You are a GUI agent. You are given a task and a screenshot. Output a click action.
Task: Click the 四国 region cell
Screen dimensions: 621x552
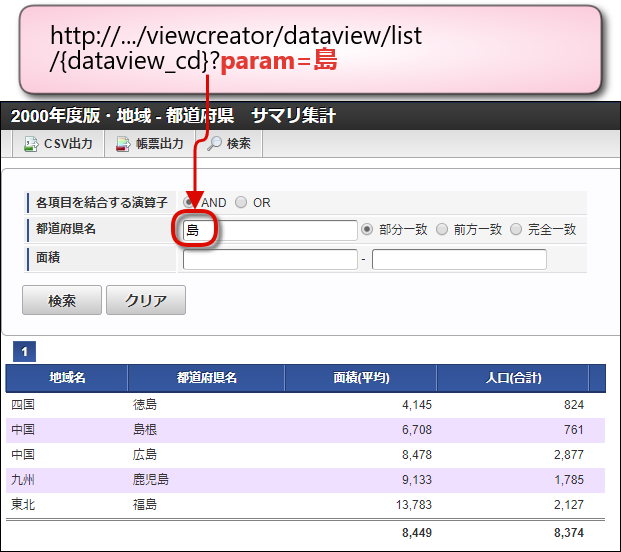click(23, 405)
